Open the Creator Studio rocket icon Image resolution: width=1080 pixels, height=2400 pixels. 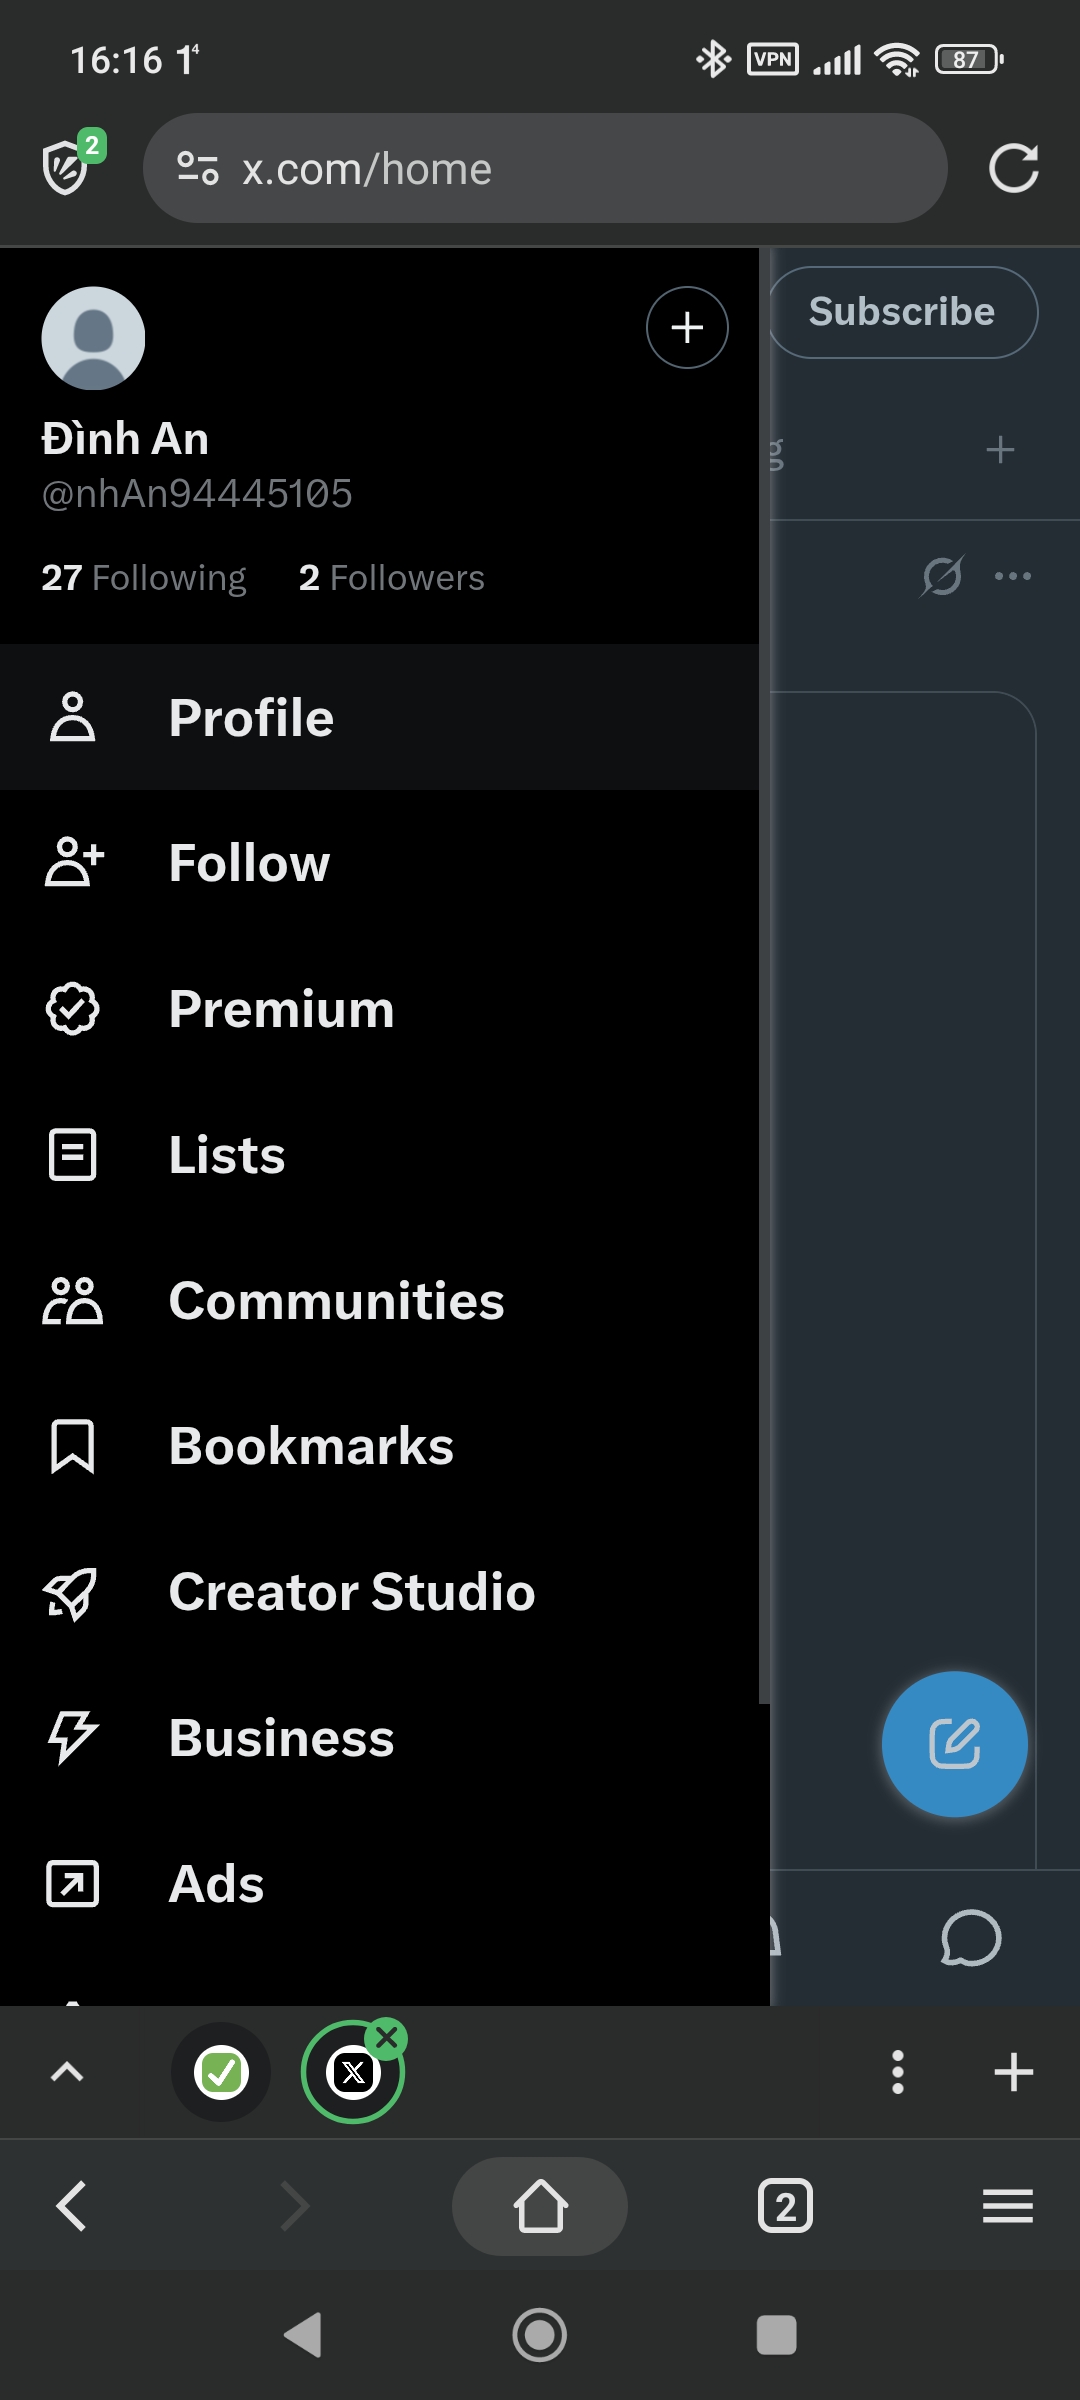[x=71, y=1592]
